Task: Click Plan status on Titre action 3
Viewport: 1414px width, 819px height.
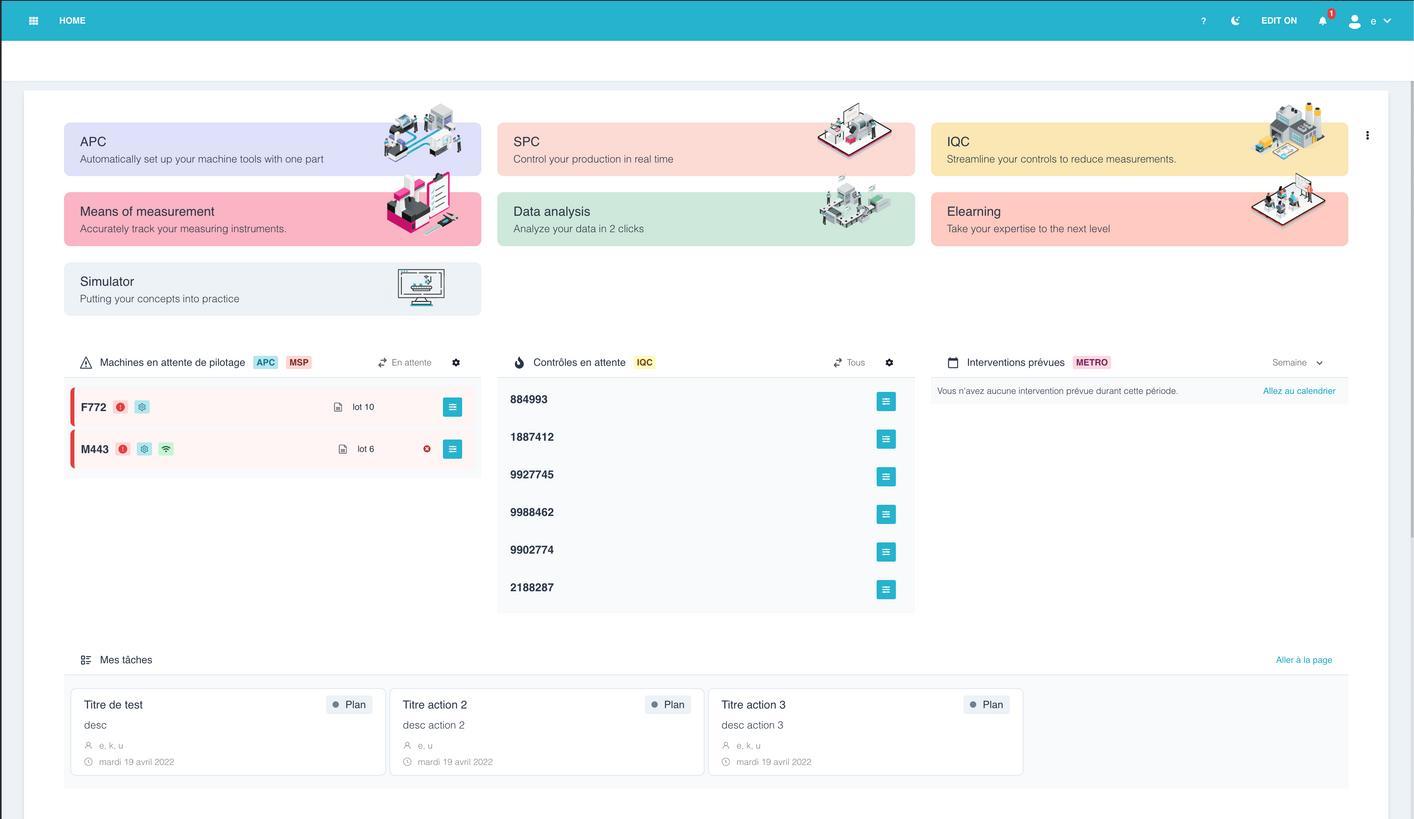Action: (x=986, y=705)
